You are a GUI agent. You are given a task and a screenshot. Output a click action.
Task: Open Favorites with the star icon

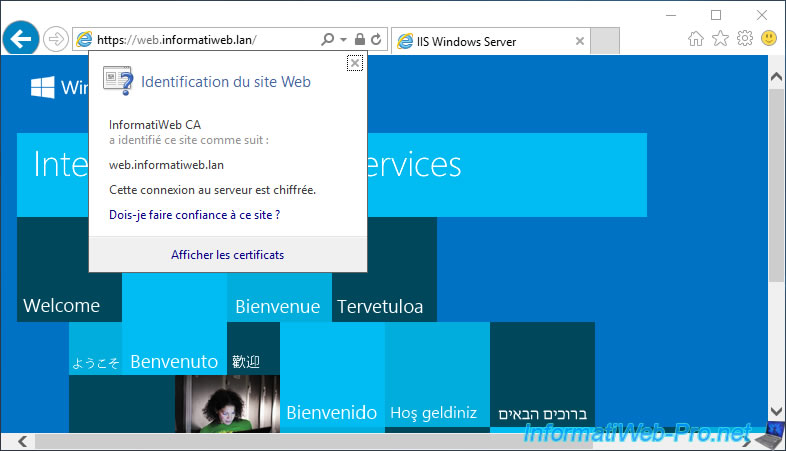point(720,38)
